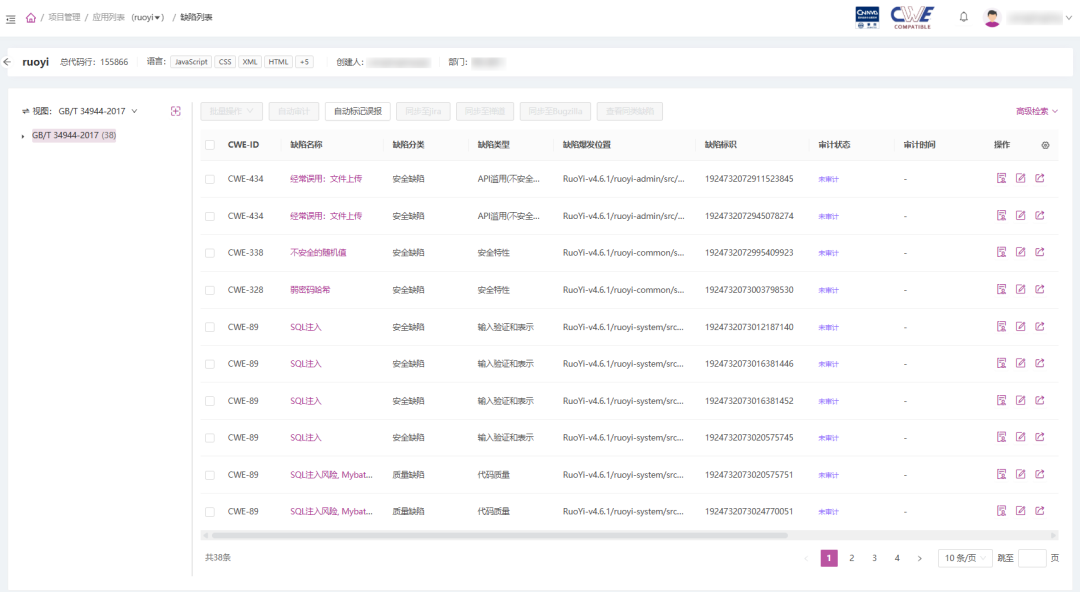
Task: Go to 项目管理 in the breadcrumb
Action: (x=64, y=18)
